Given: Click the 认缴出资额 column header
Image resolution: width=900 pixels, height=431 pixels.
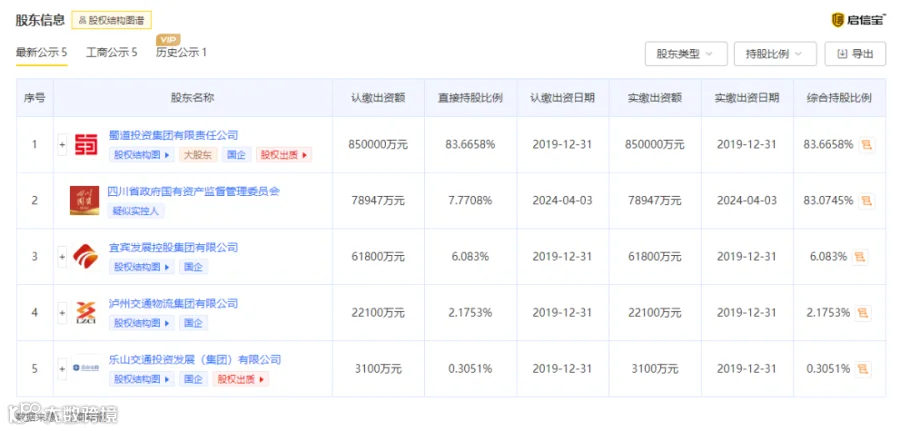Looking at the screenshot, I should (x=378, y=98).
